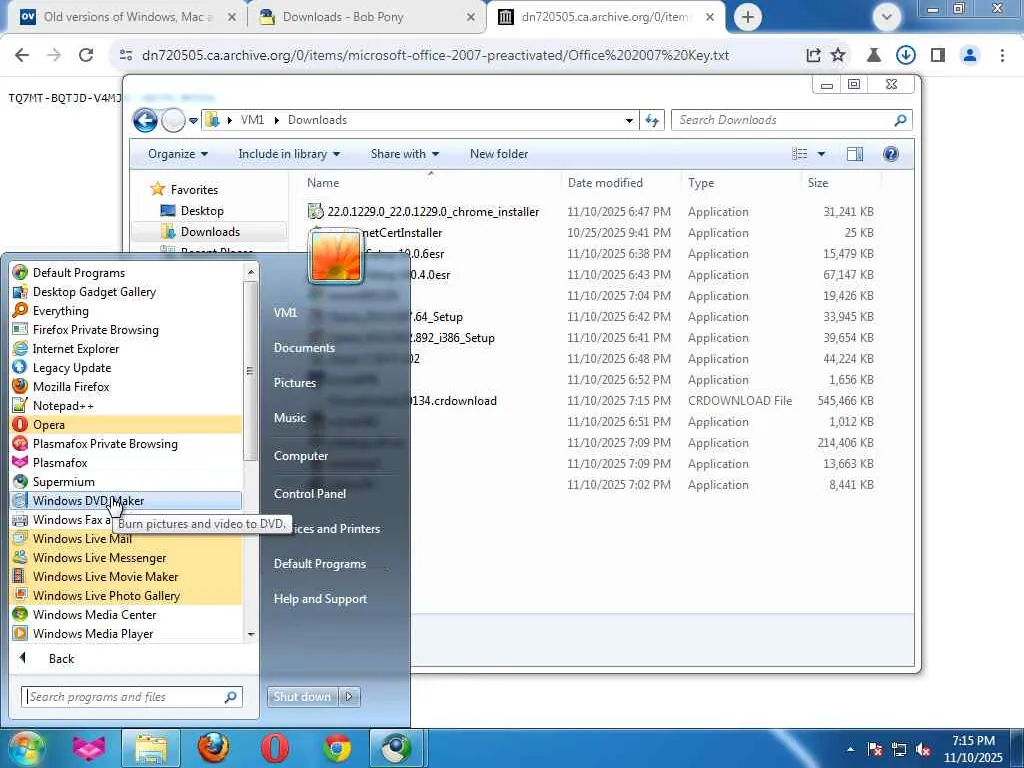Launch Windows Media Center
This screenshot has height=768, width=1024.
[94, 614]
